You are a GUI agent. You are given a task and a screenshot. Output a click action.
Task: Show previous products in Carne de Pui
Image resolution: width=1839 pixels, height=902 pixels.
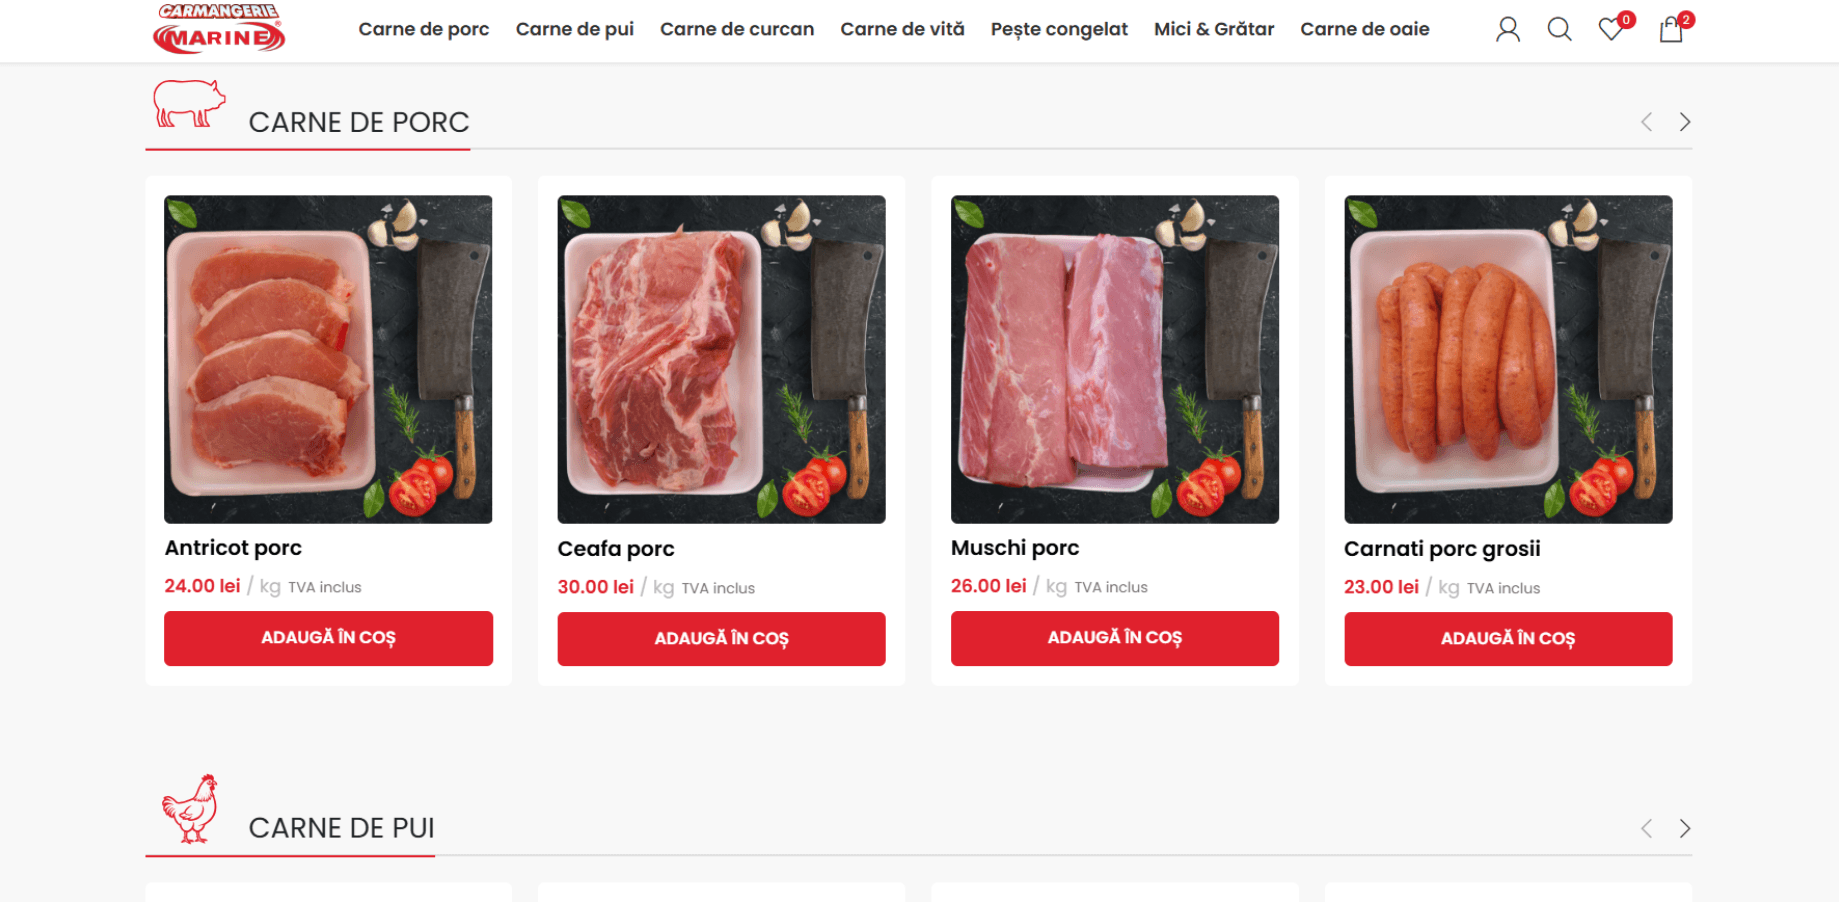[1646, 828]
